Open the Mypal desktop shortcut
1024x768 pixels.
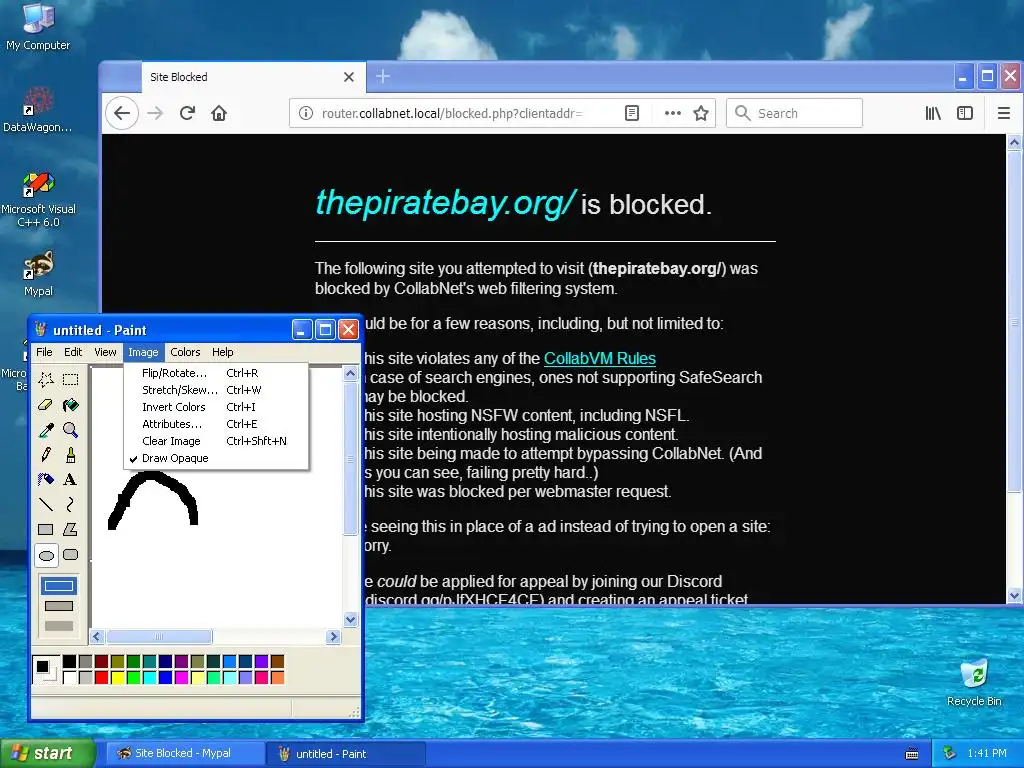click(39, 274)
